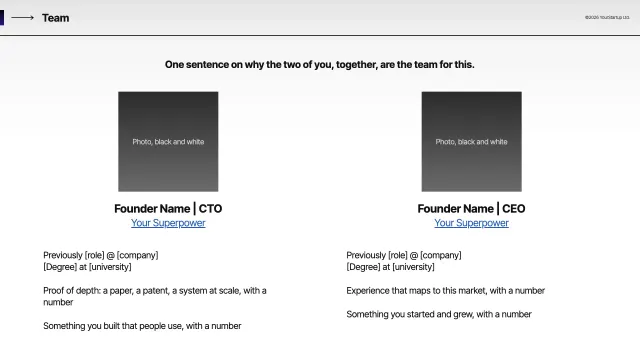Open the CEO's Your Superpower link
Viewport: 640px width, 360px height.
pos(471,223)
